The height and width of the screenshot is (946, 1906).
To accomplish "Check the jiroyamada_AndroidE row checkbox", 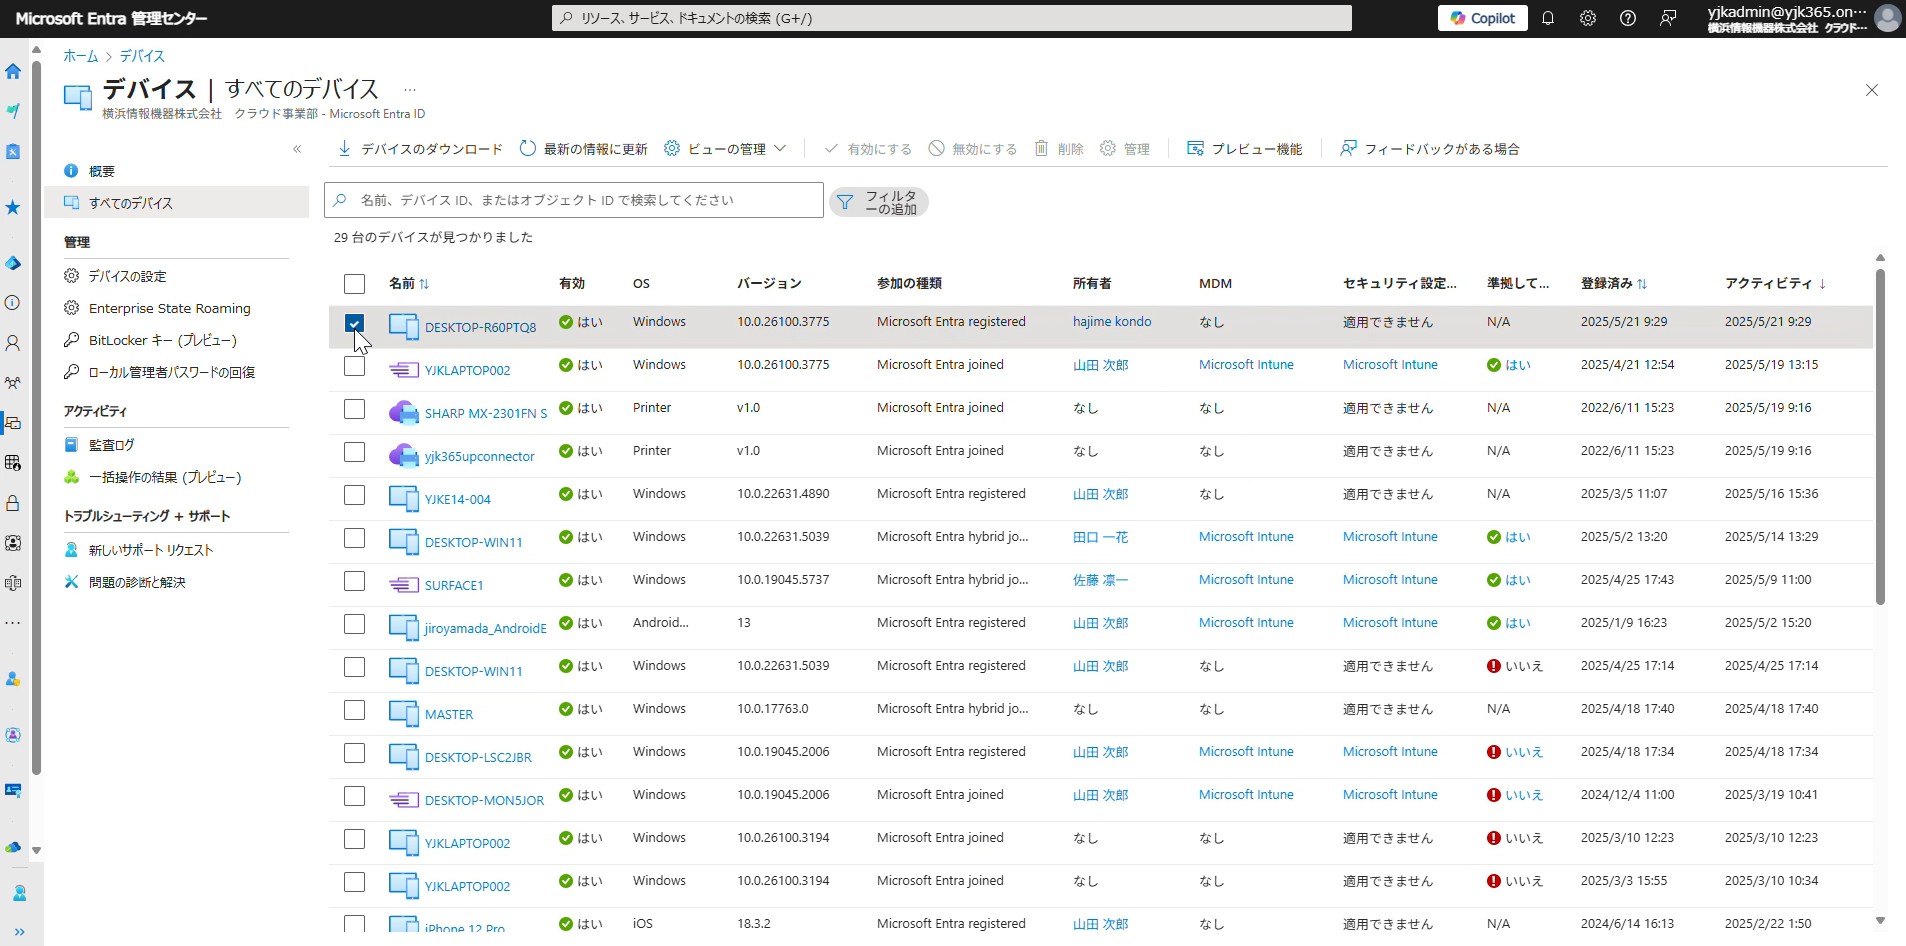I will click(354, 624).
